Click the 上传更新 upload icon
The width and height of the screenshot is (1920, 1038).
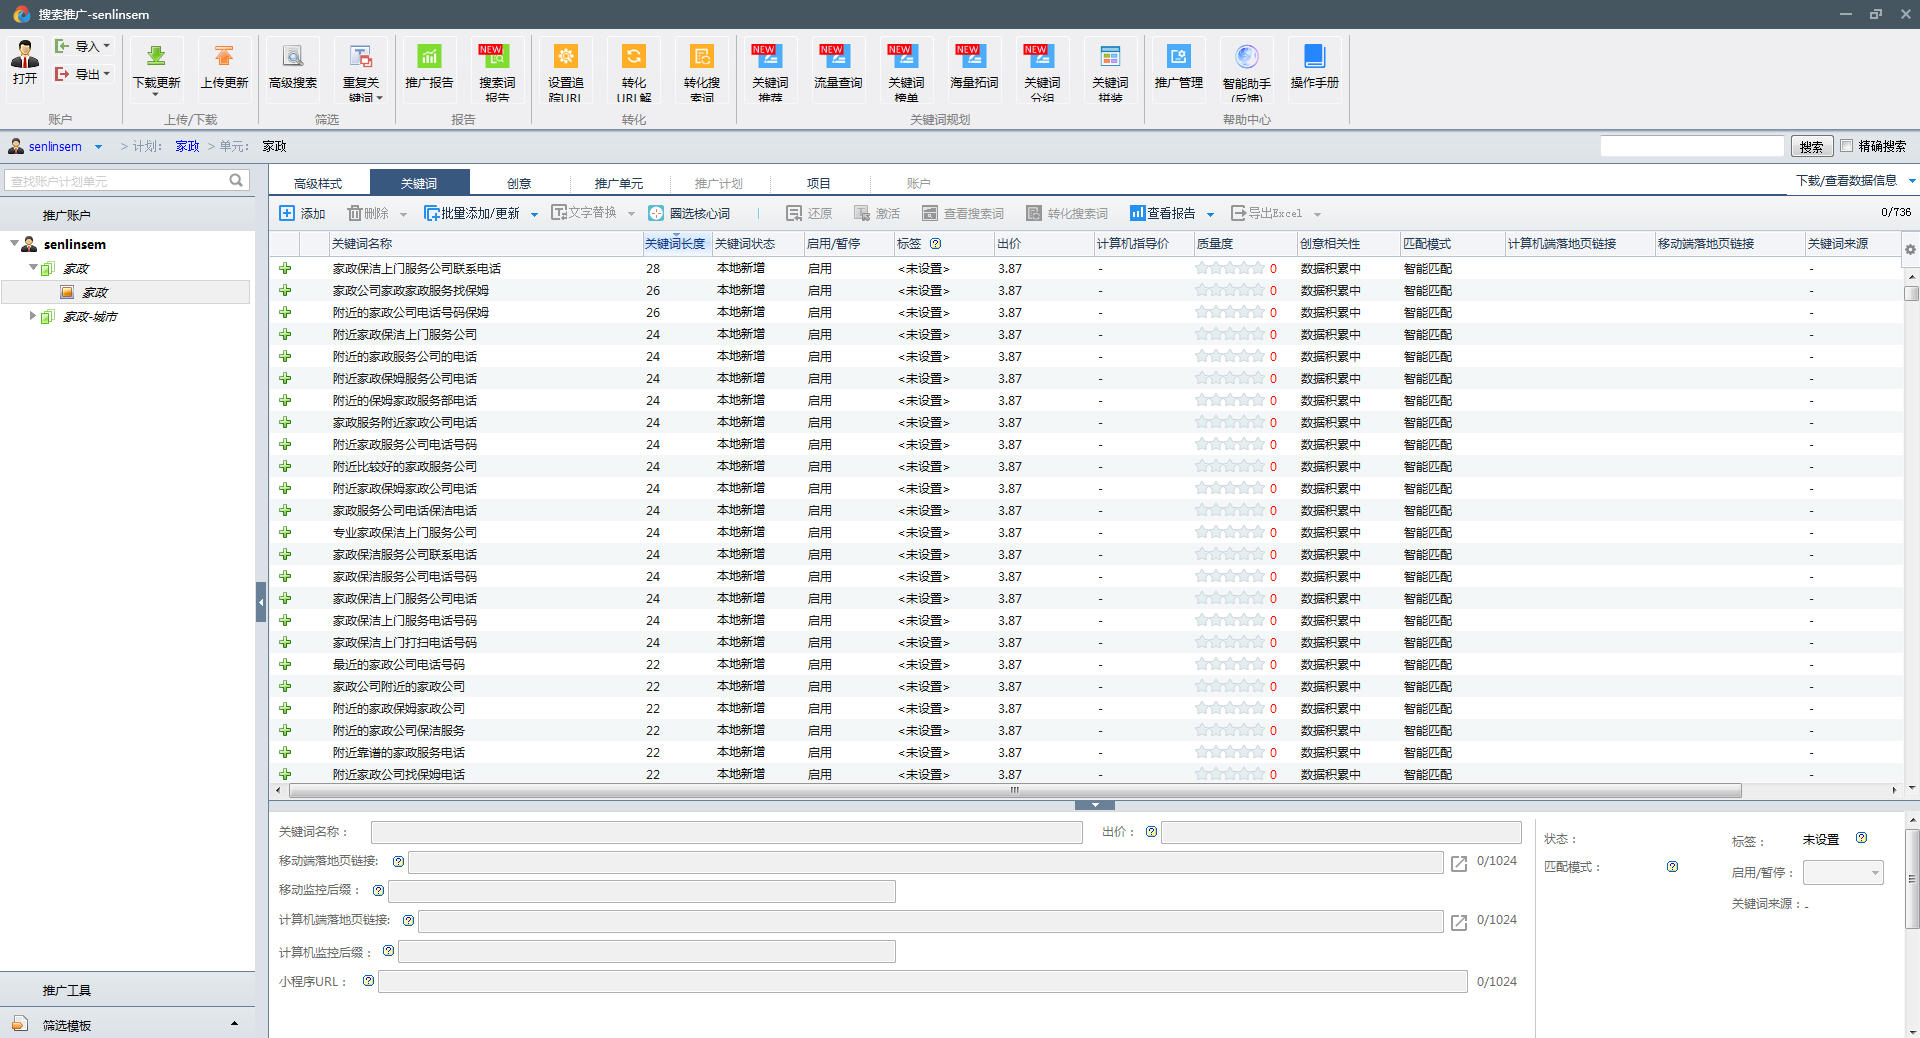(224, 57)
